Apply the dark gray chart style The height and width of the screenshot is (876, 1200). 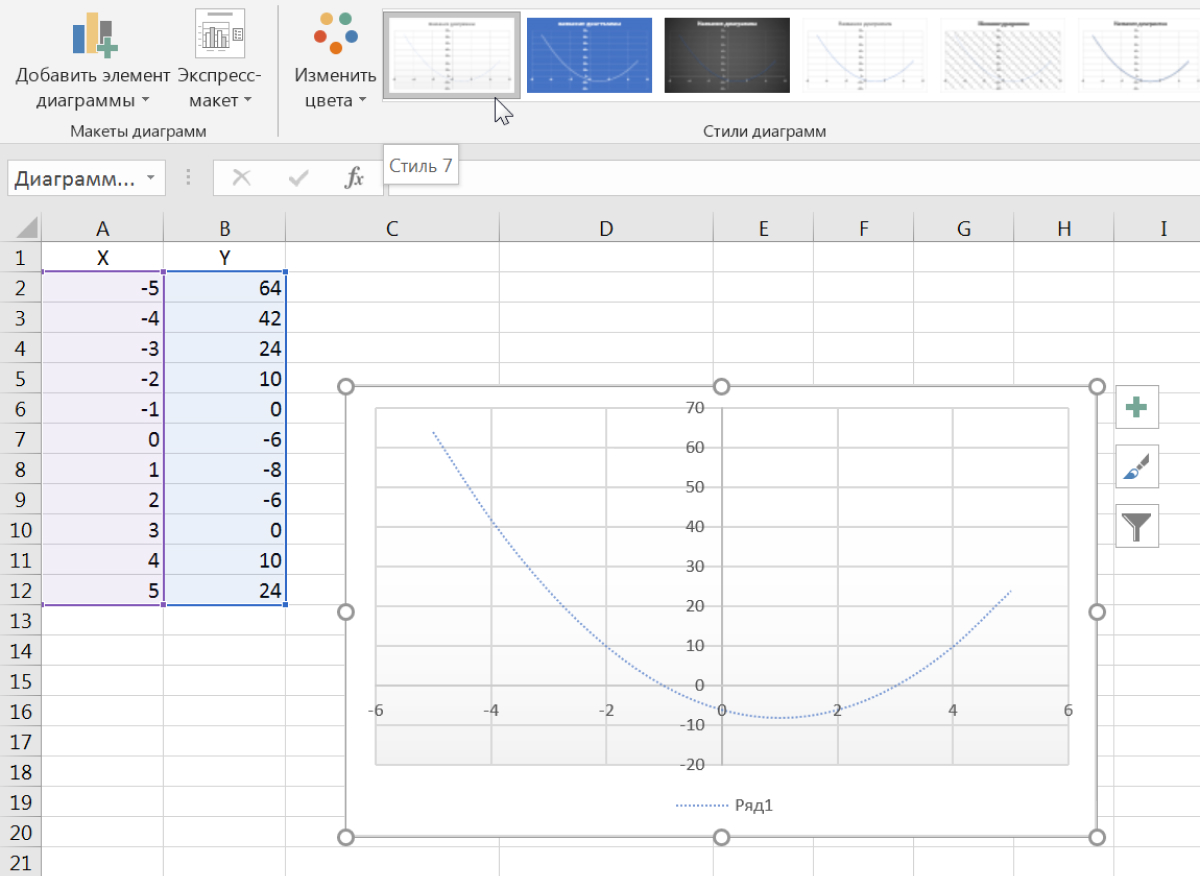coord(727,55)
